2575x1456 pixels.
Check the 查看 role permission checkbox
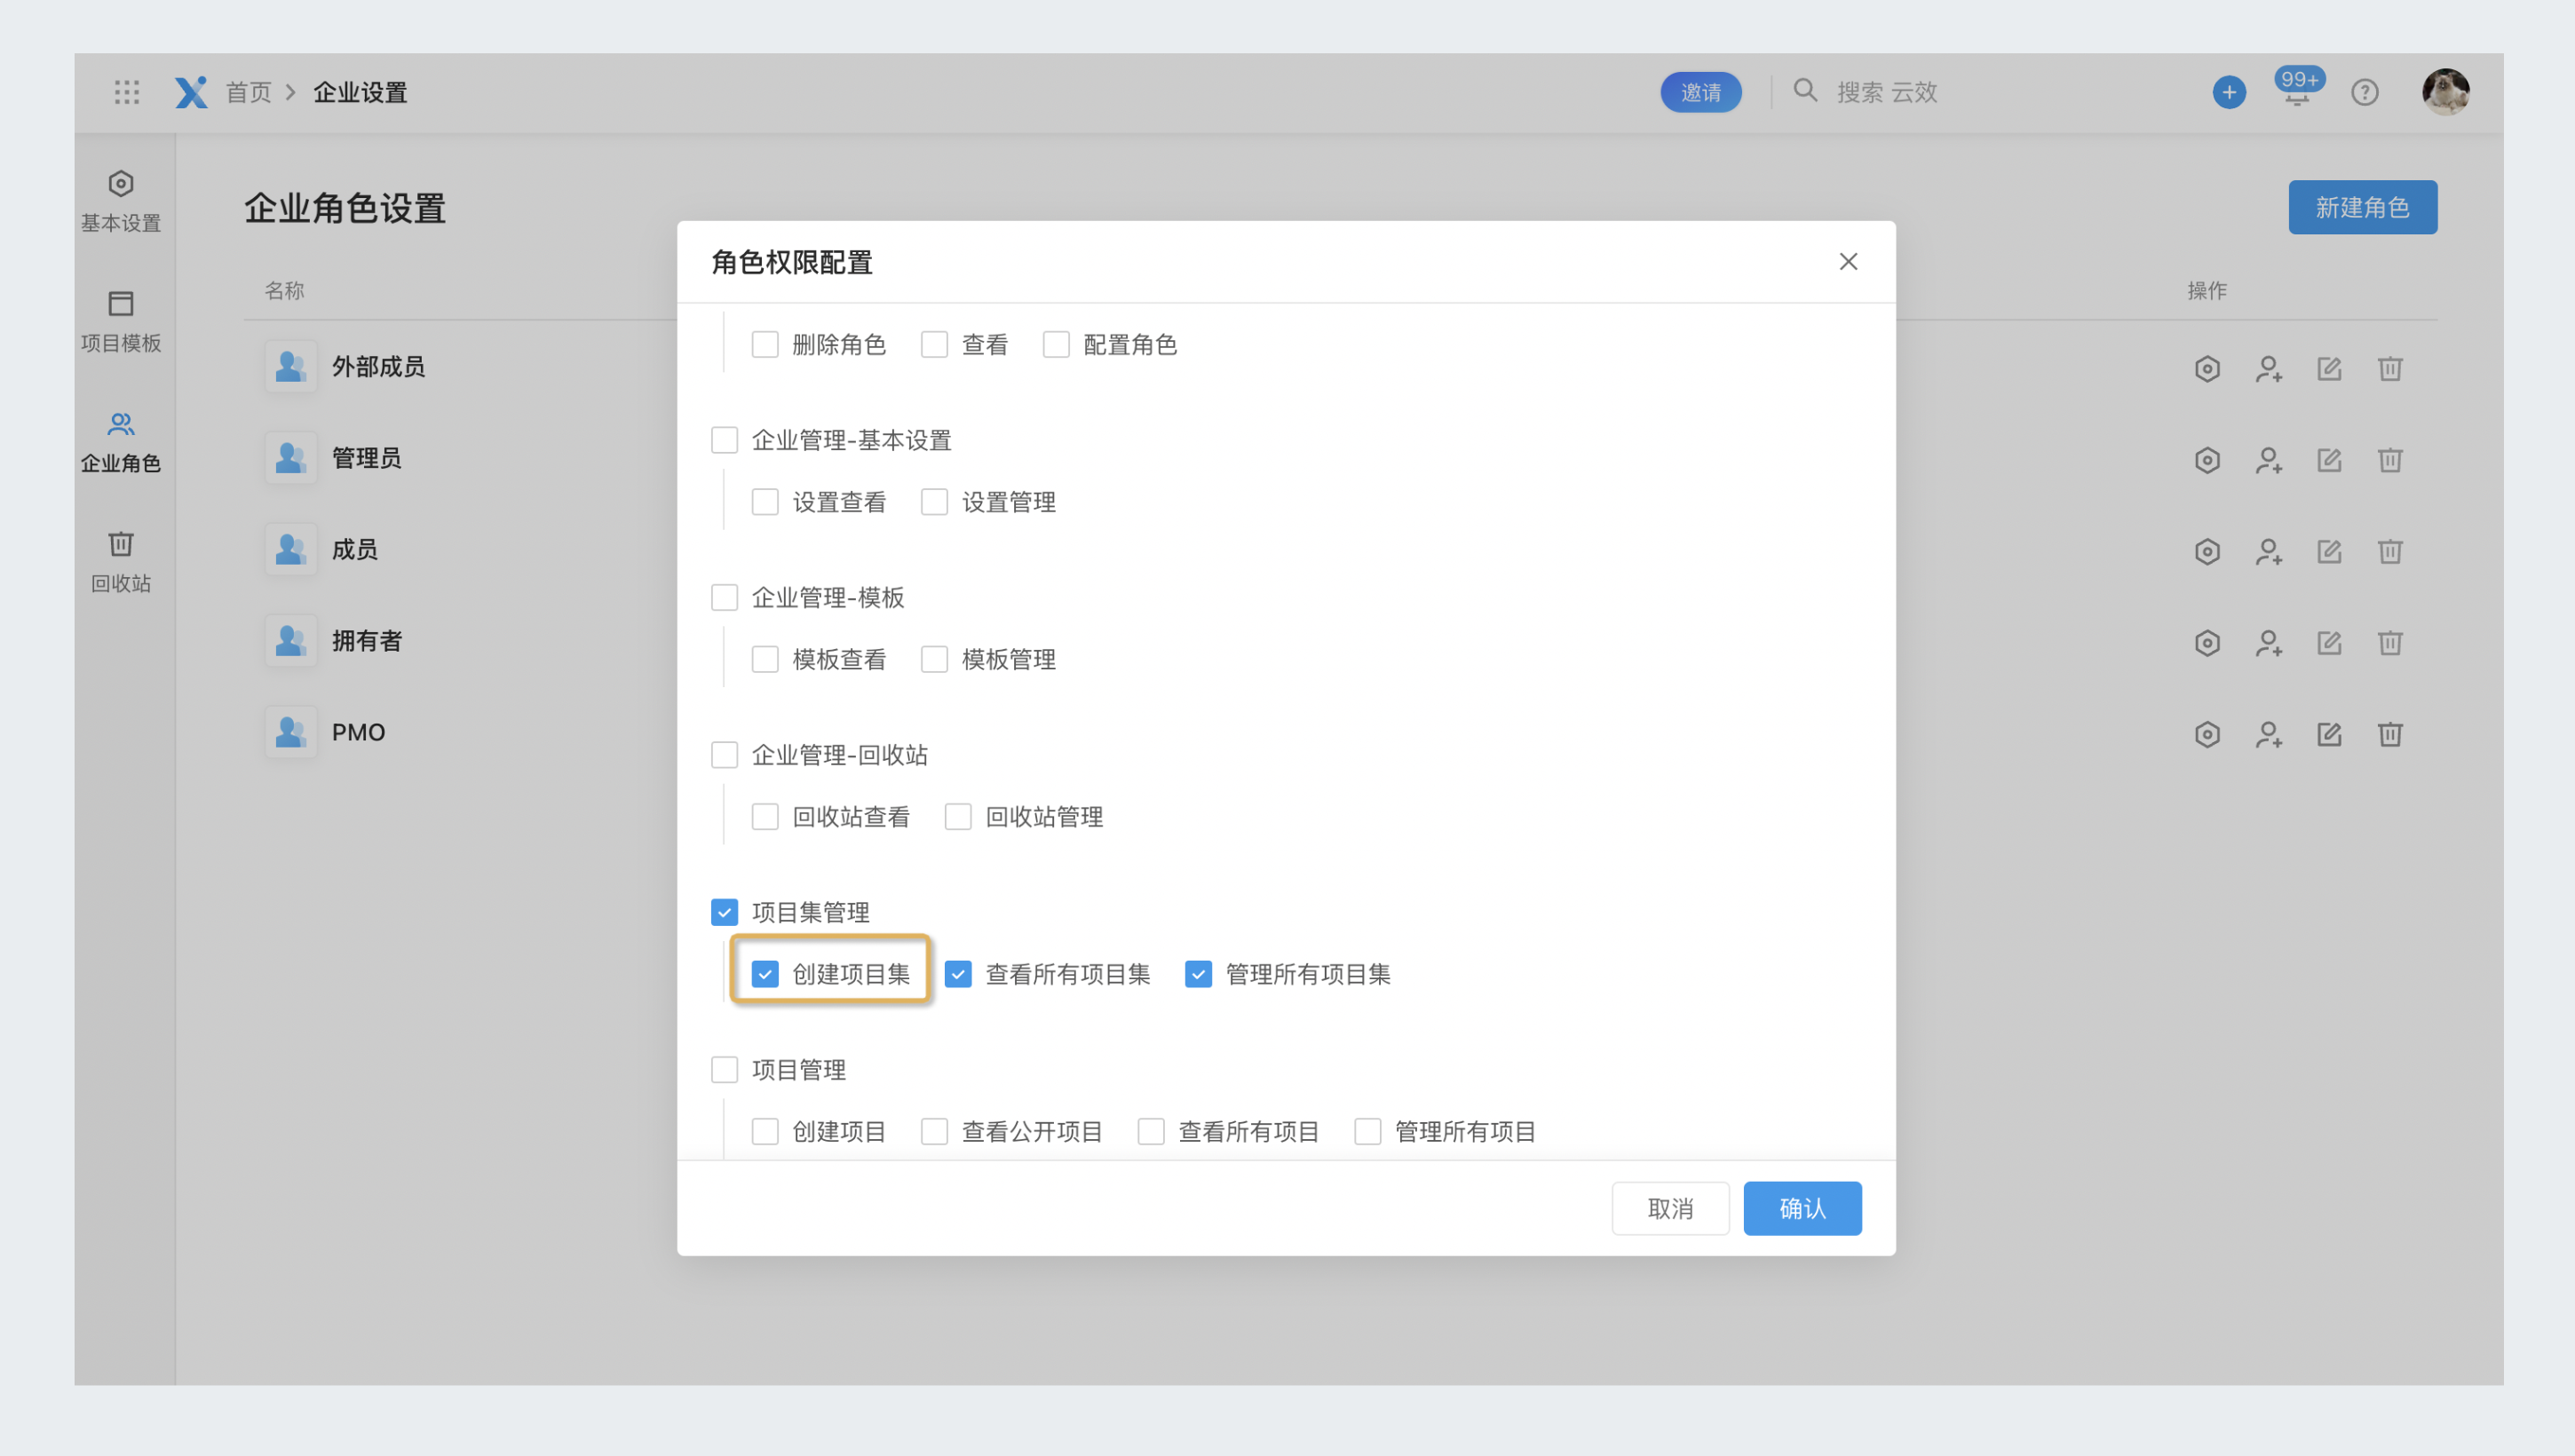point(934,344)
